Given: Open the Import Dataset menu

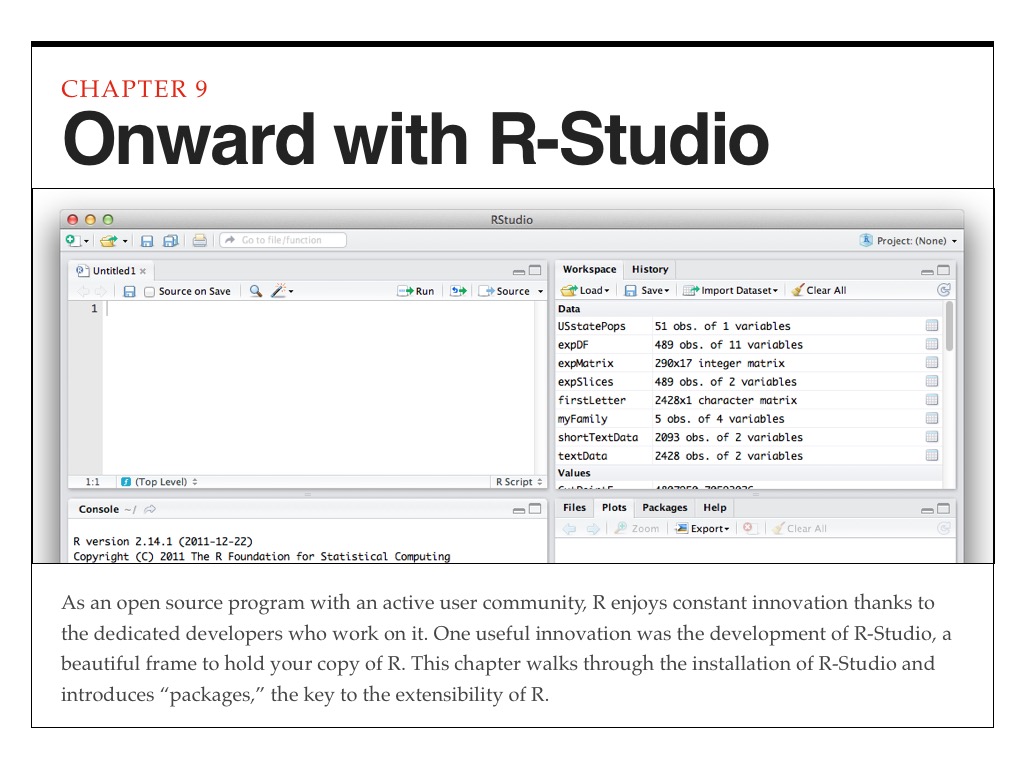Looking at the screenshot, I should (731, 290).
